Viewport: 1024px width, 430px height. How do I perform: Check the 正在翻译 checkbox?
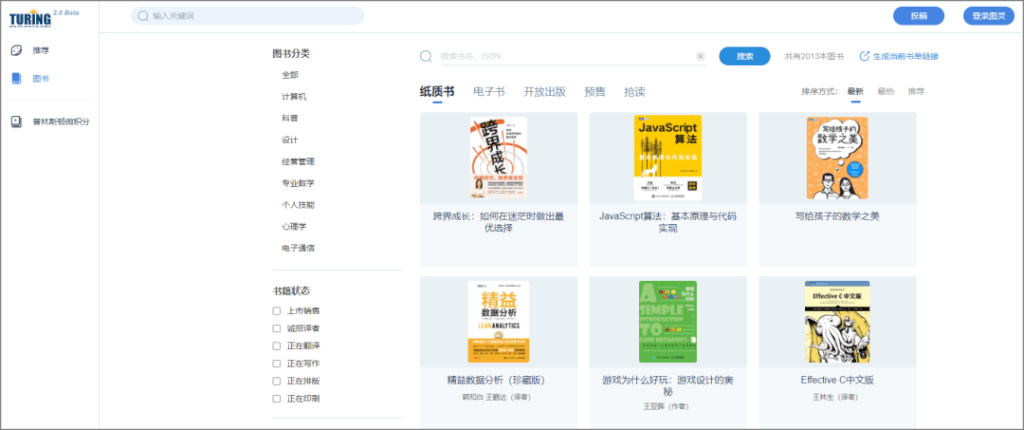coord(277,346)
